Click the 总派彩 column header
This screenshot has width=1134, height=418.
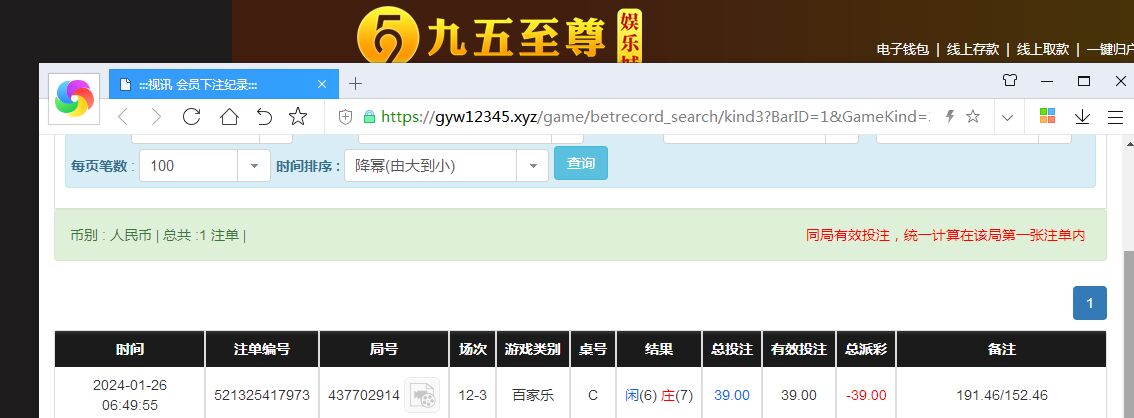coord(866,349)
